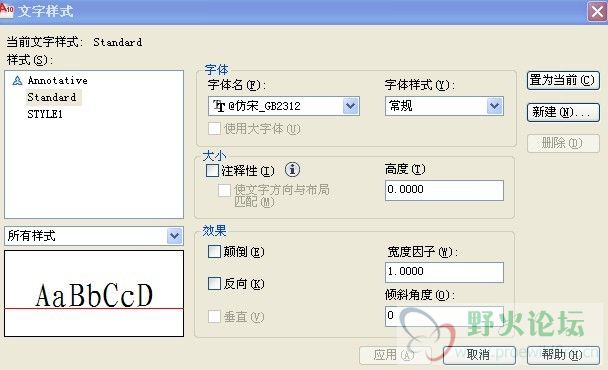Toggle 使文字方向与布局匹配 checkbox
The width and height of the screenshot is (608, 370).
click(x=225, y=190)
